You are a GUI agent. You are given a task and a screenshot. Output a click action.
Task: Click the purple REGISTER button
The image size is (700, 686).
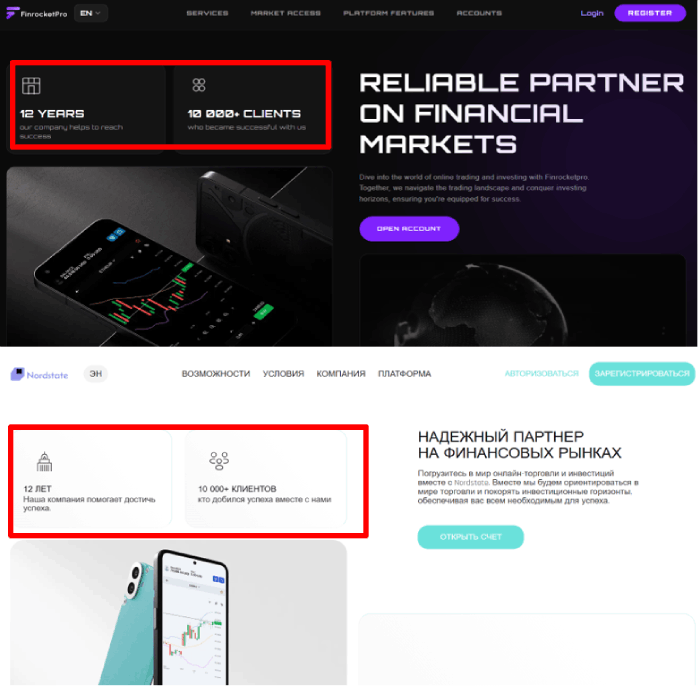coord(650,13)
